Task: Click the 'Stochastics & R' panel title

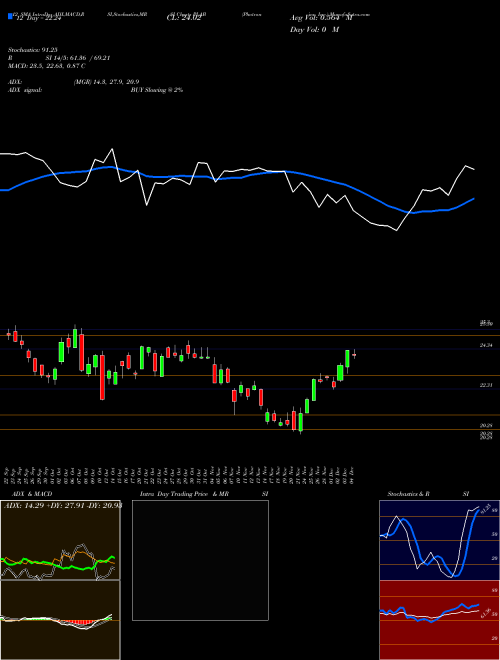Action: click(409, 494)
